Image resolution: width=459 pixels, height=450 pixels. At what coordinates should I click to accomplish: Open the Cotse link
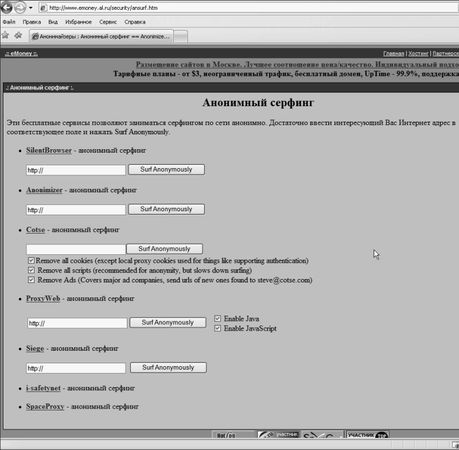click(x=35, y=230)
